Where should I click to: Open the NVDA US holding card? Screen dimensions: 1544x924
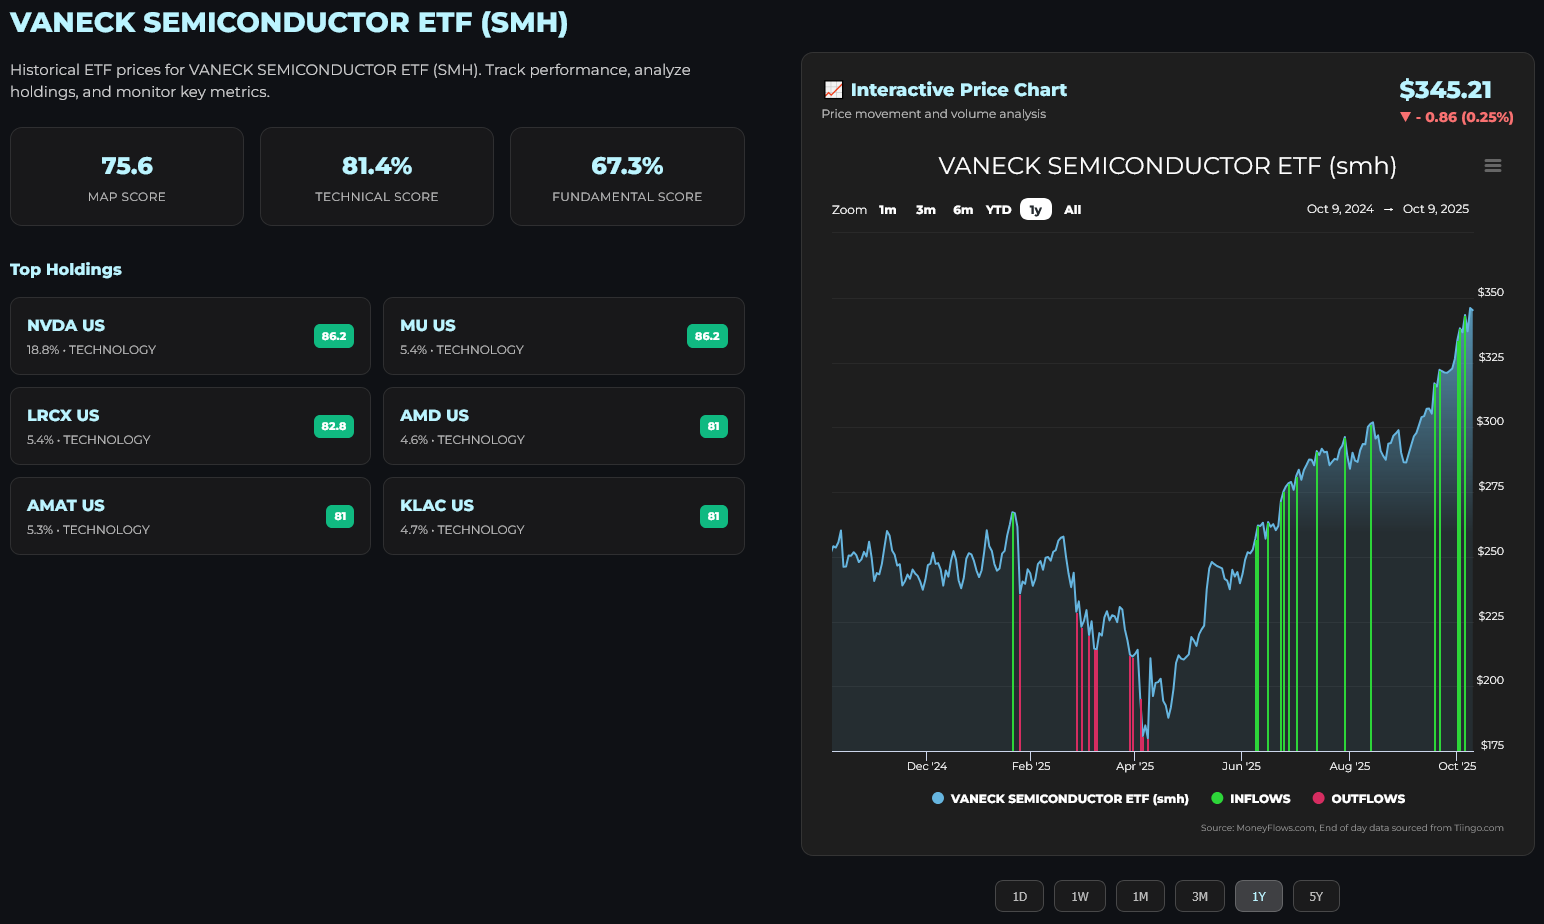[190, 336]
